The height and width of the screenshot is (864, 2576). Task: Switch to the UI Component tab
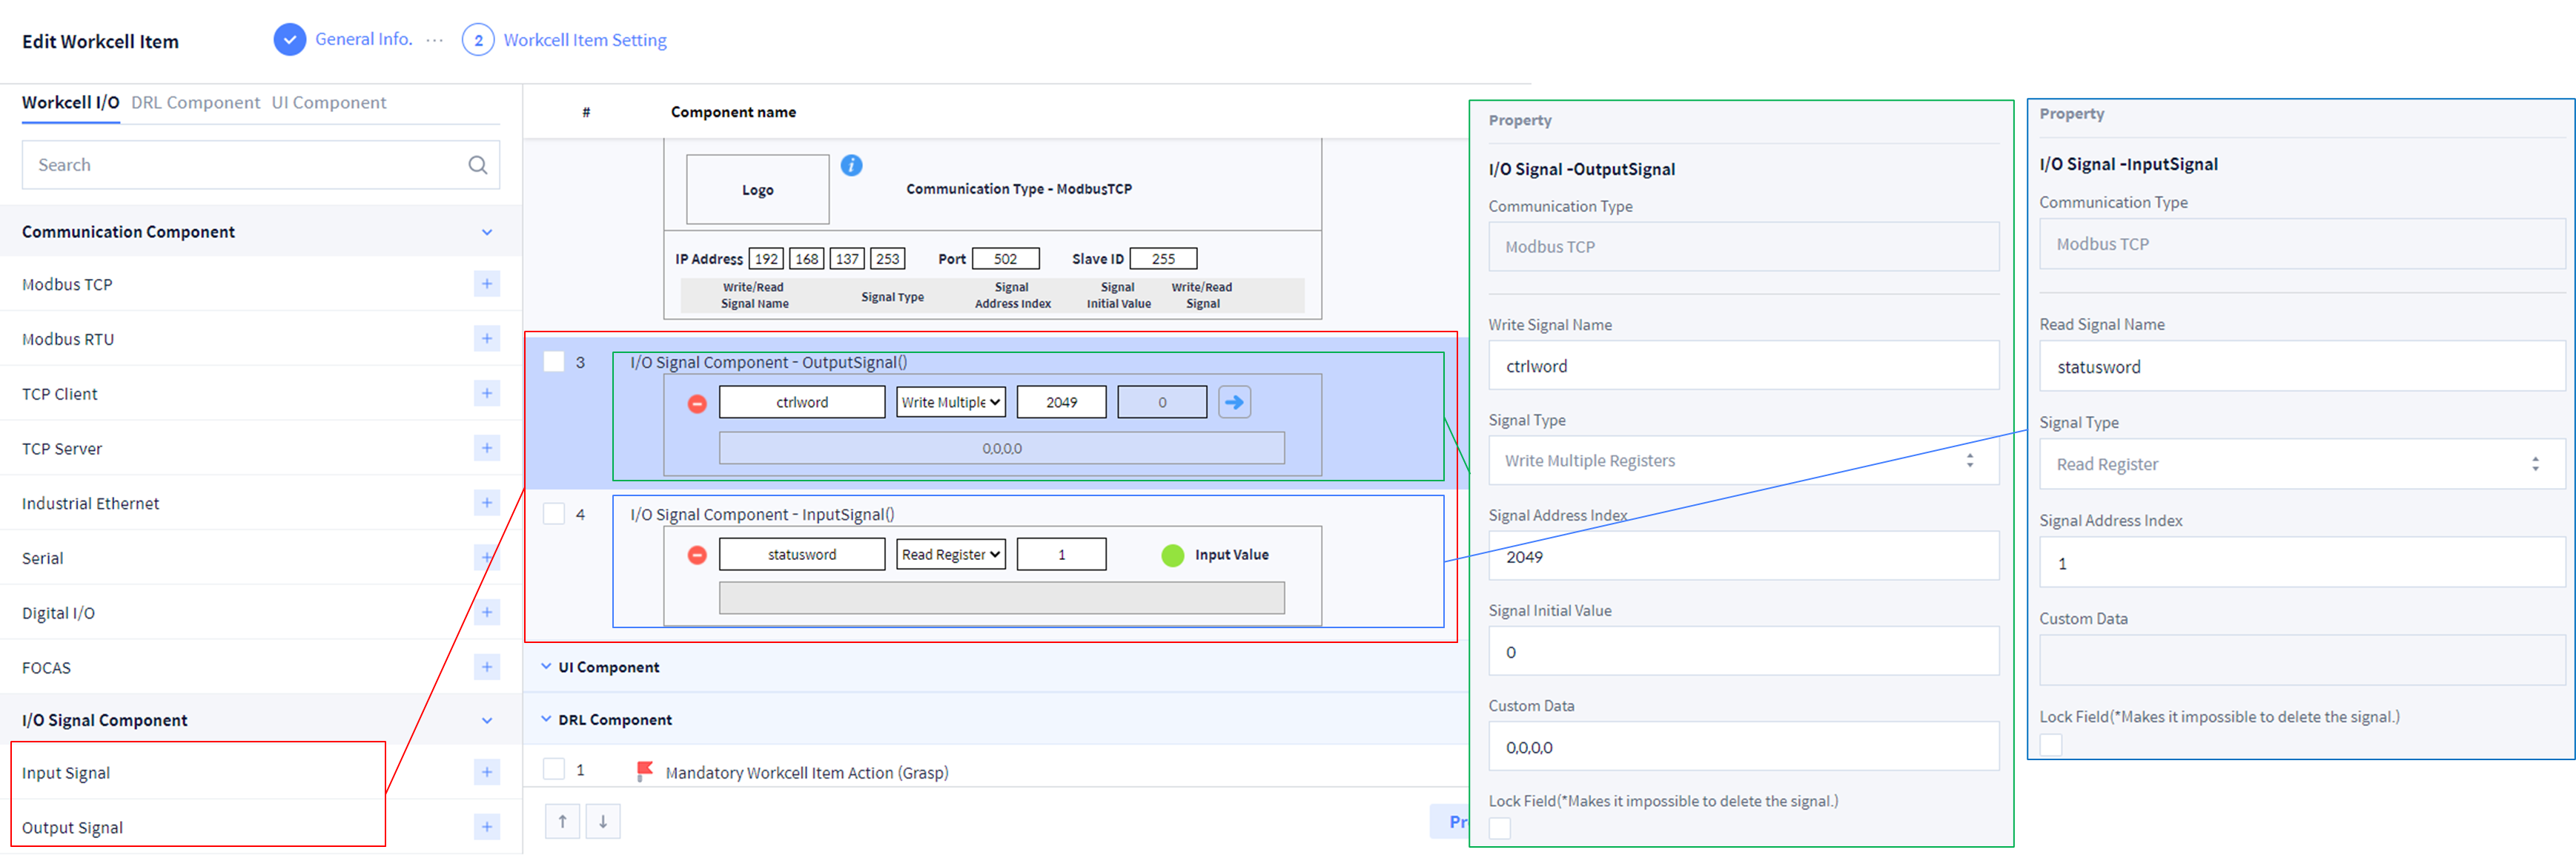click(329, 103)
